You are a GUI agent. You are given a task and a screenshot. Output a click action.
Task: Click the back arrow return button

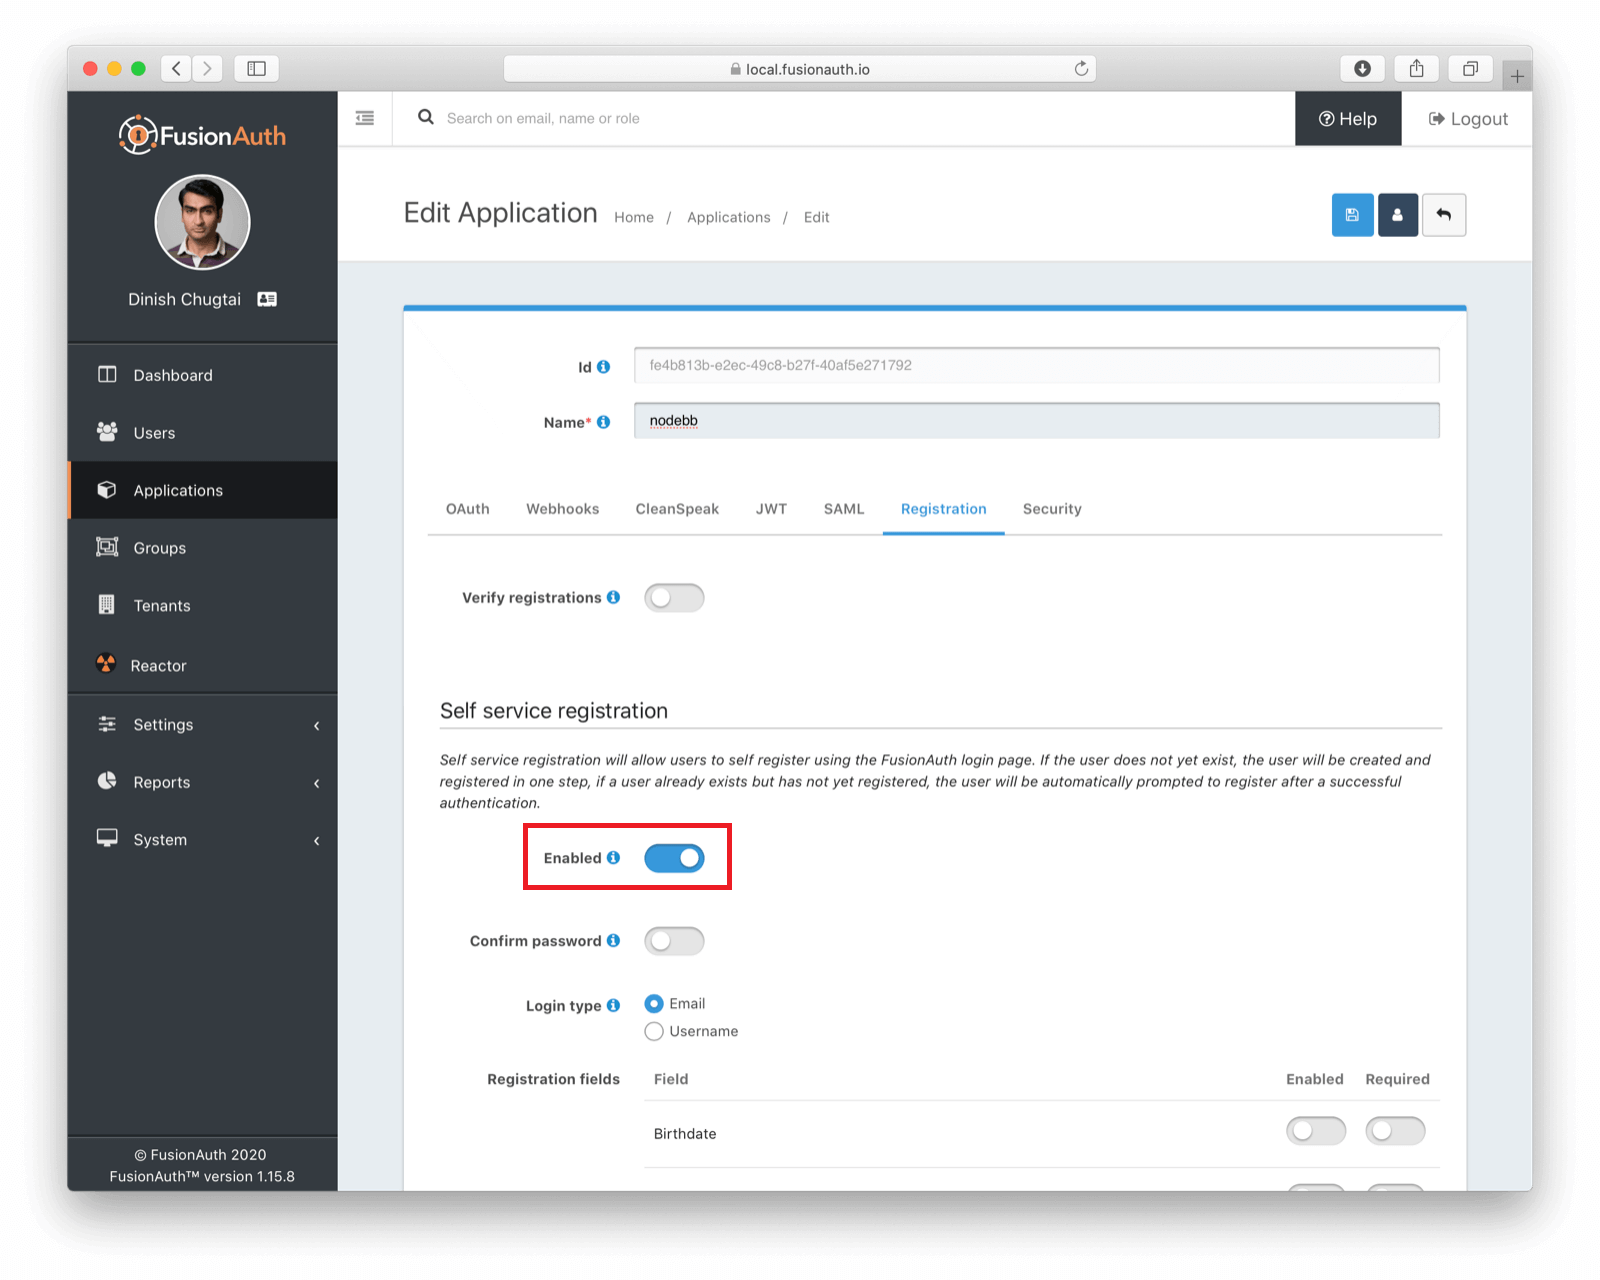(x=1444, y=215)
